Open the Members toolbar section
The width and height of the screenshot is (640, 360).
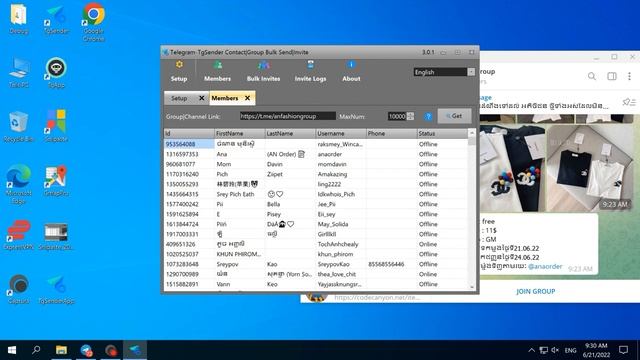pyautogui.click(x=217, y=71)
